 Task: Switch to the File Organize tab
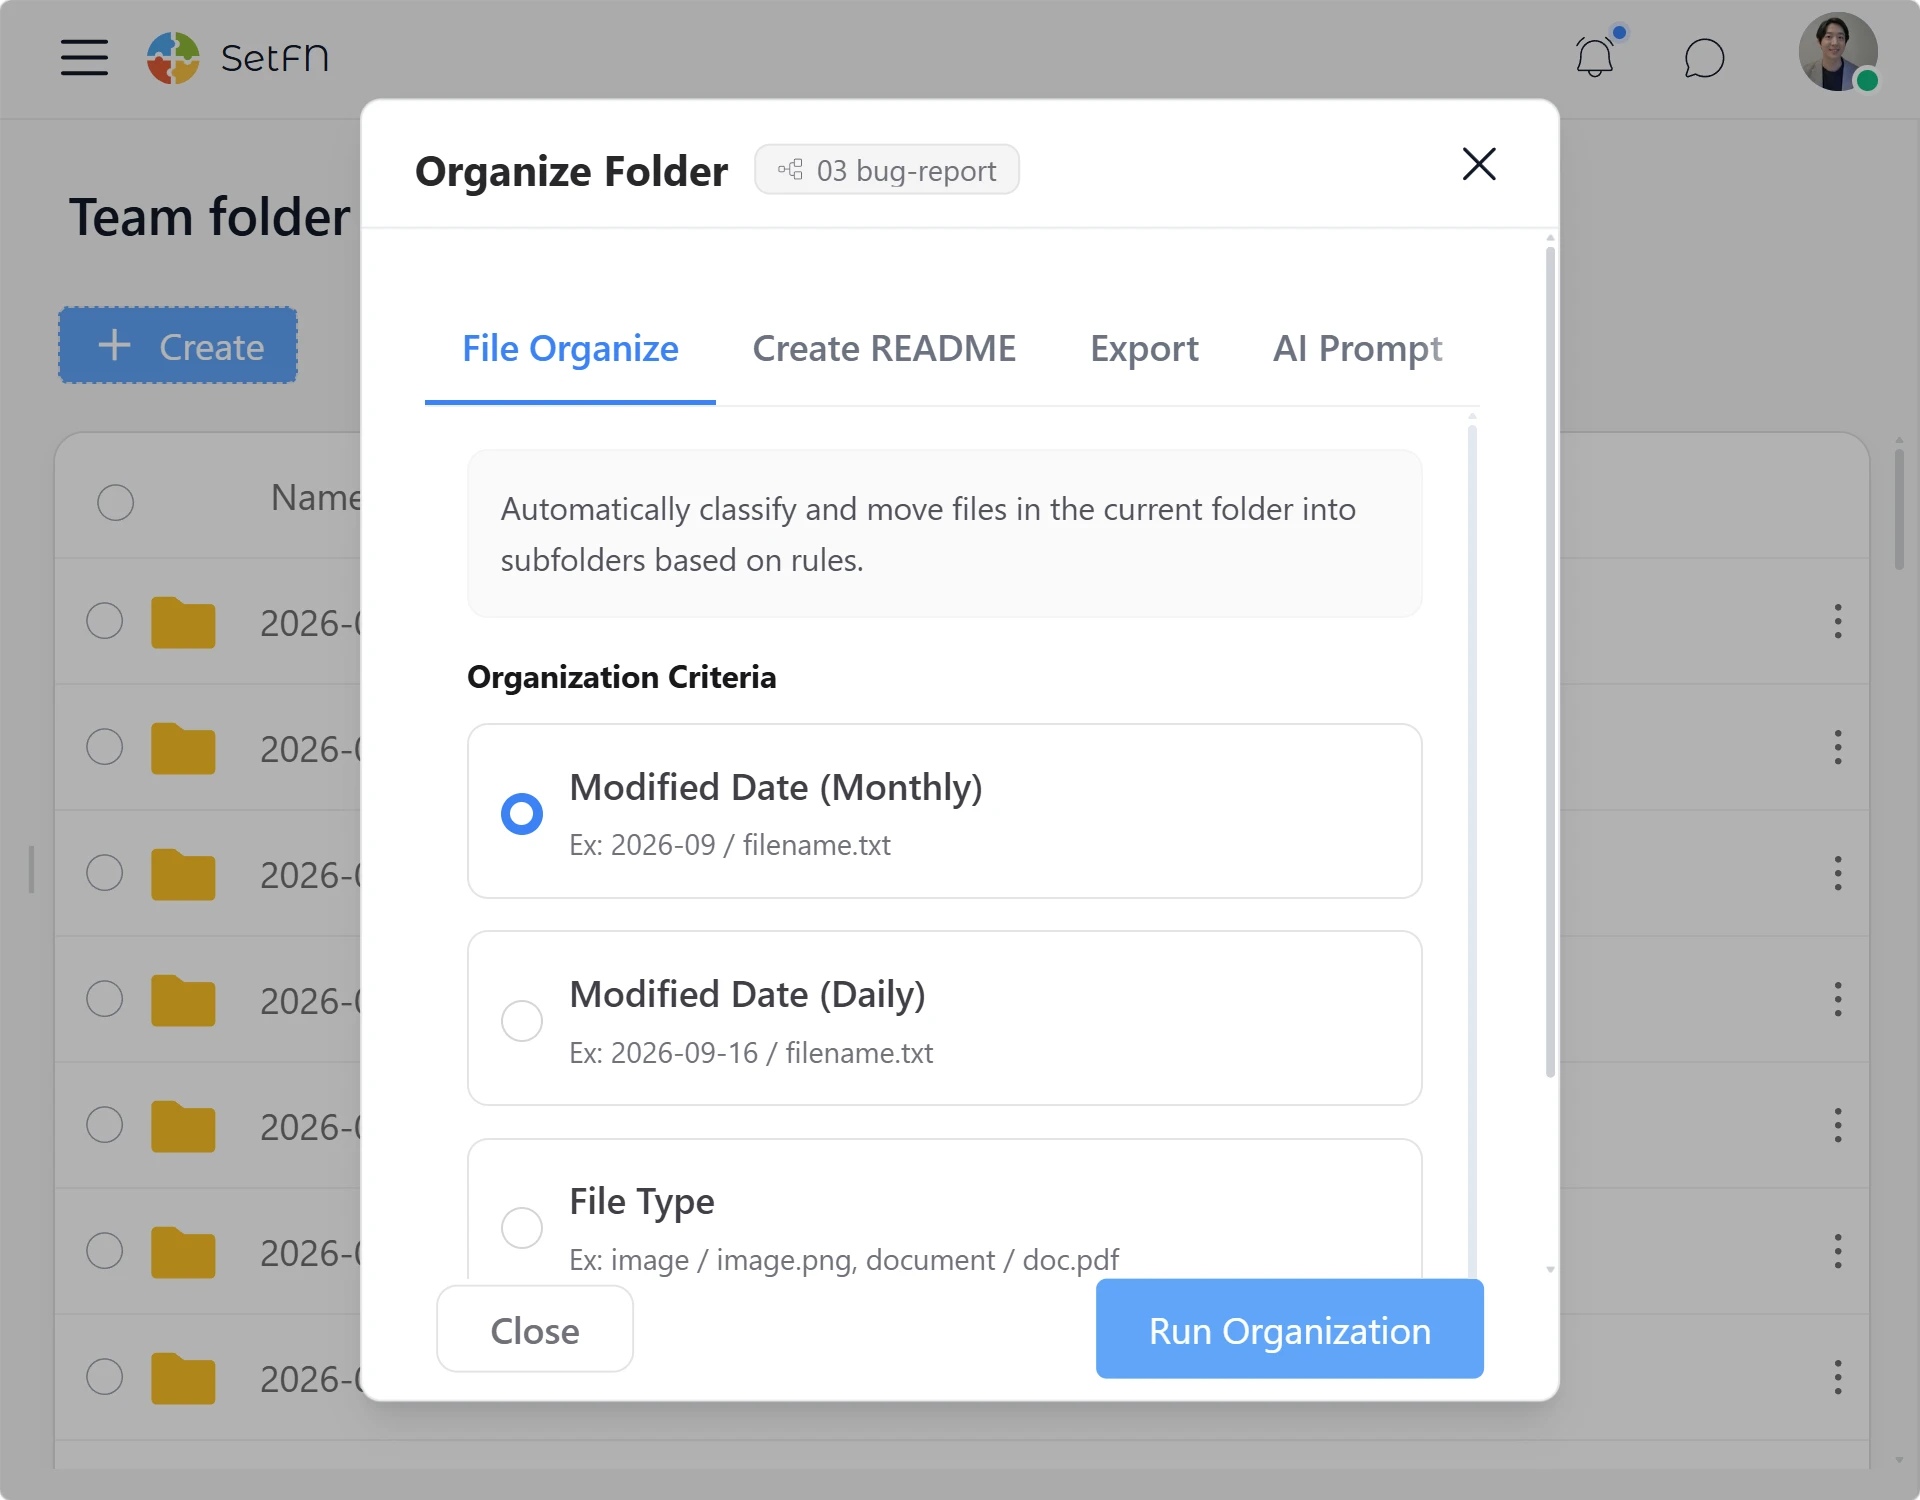570,349
